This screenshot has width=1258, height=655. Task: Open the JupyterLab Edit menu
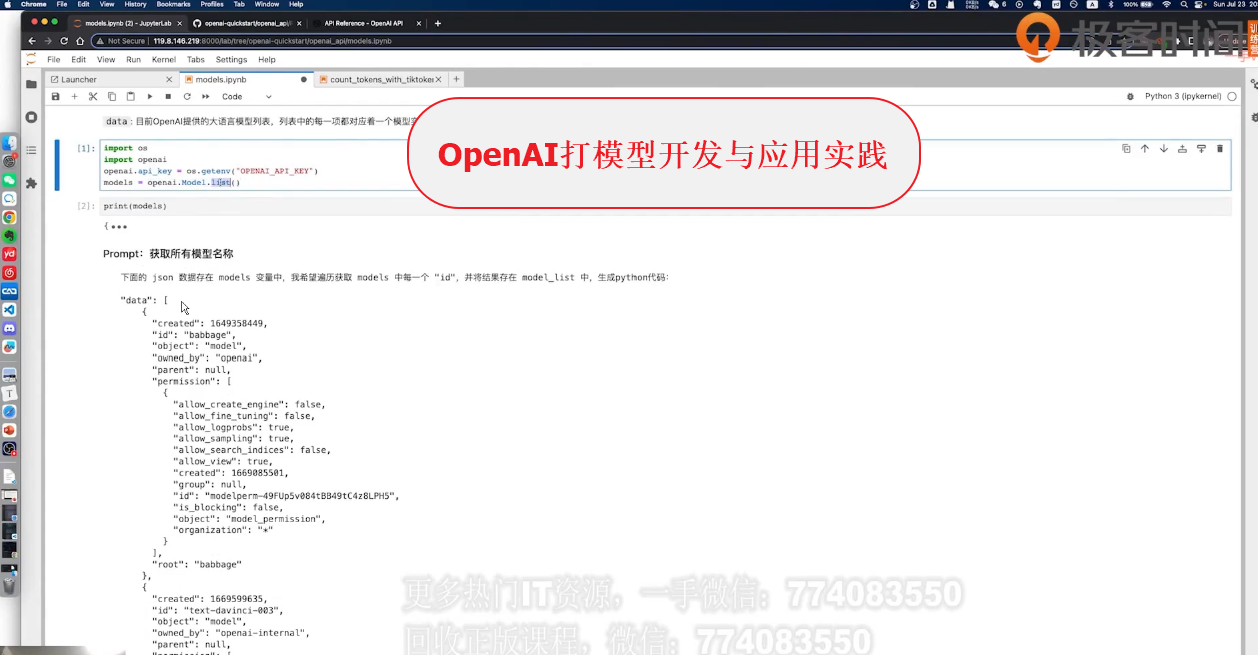(x=78, y=60)
